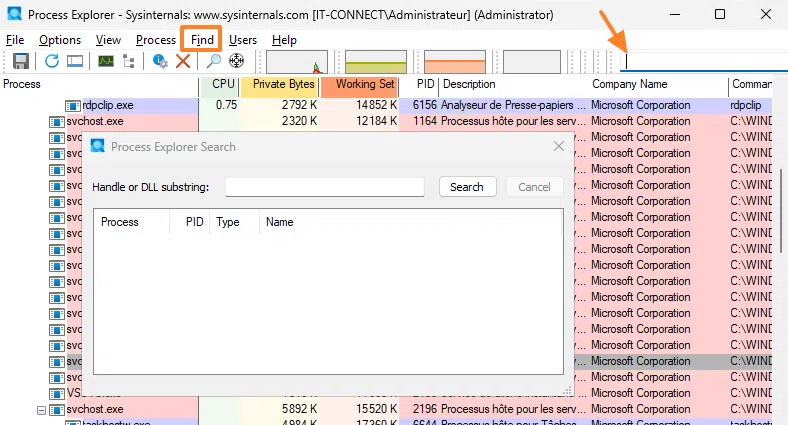Click the show lower pane toolbar icon
Image resolution: width=788 pixels, height=425 pixels.
(x=75, y=62)
